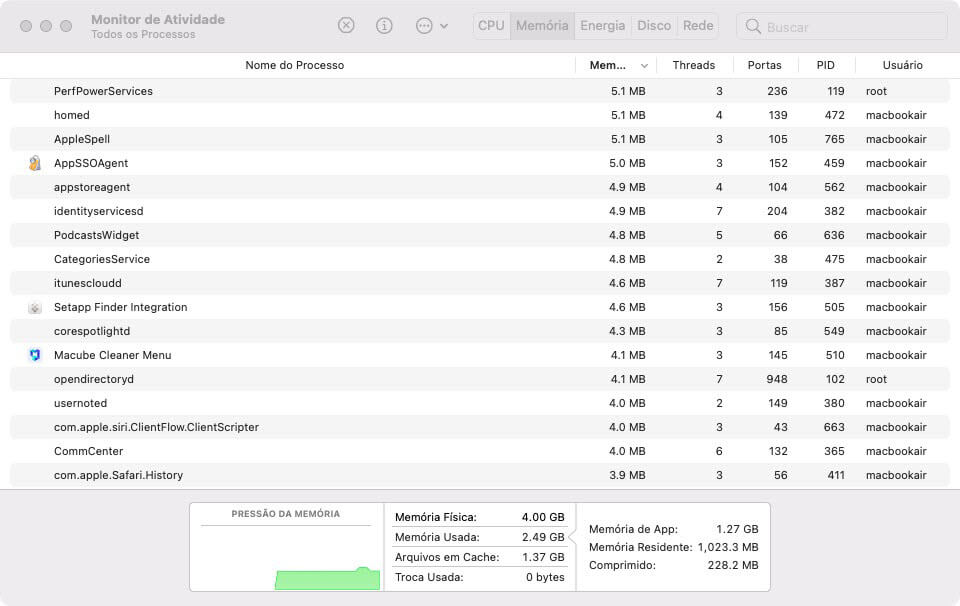Click the memory pressure green graph
Image resolution: width=960 pixels, height=606 pixels.
click(328, 579)
